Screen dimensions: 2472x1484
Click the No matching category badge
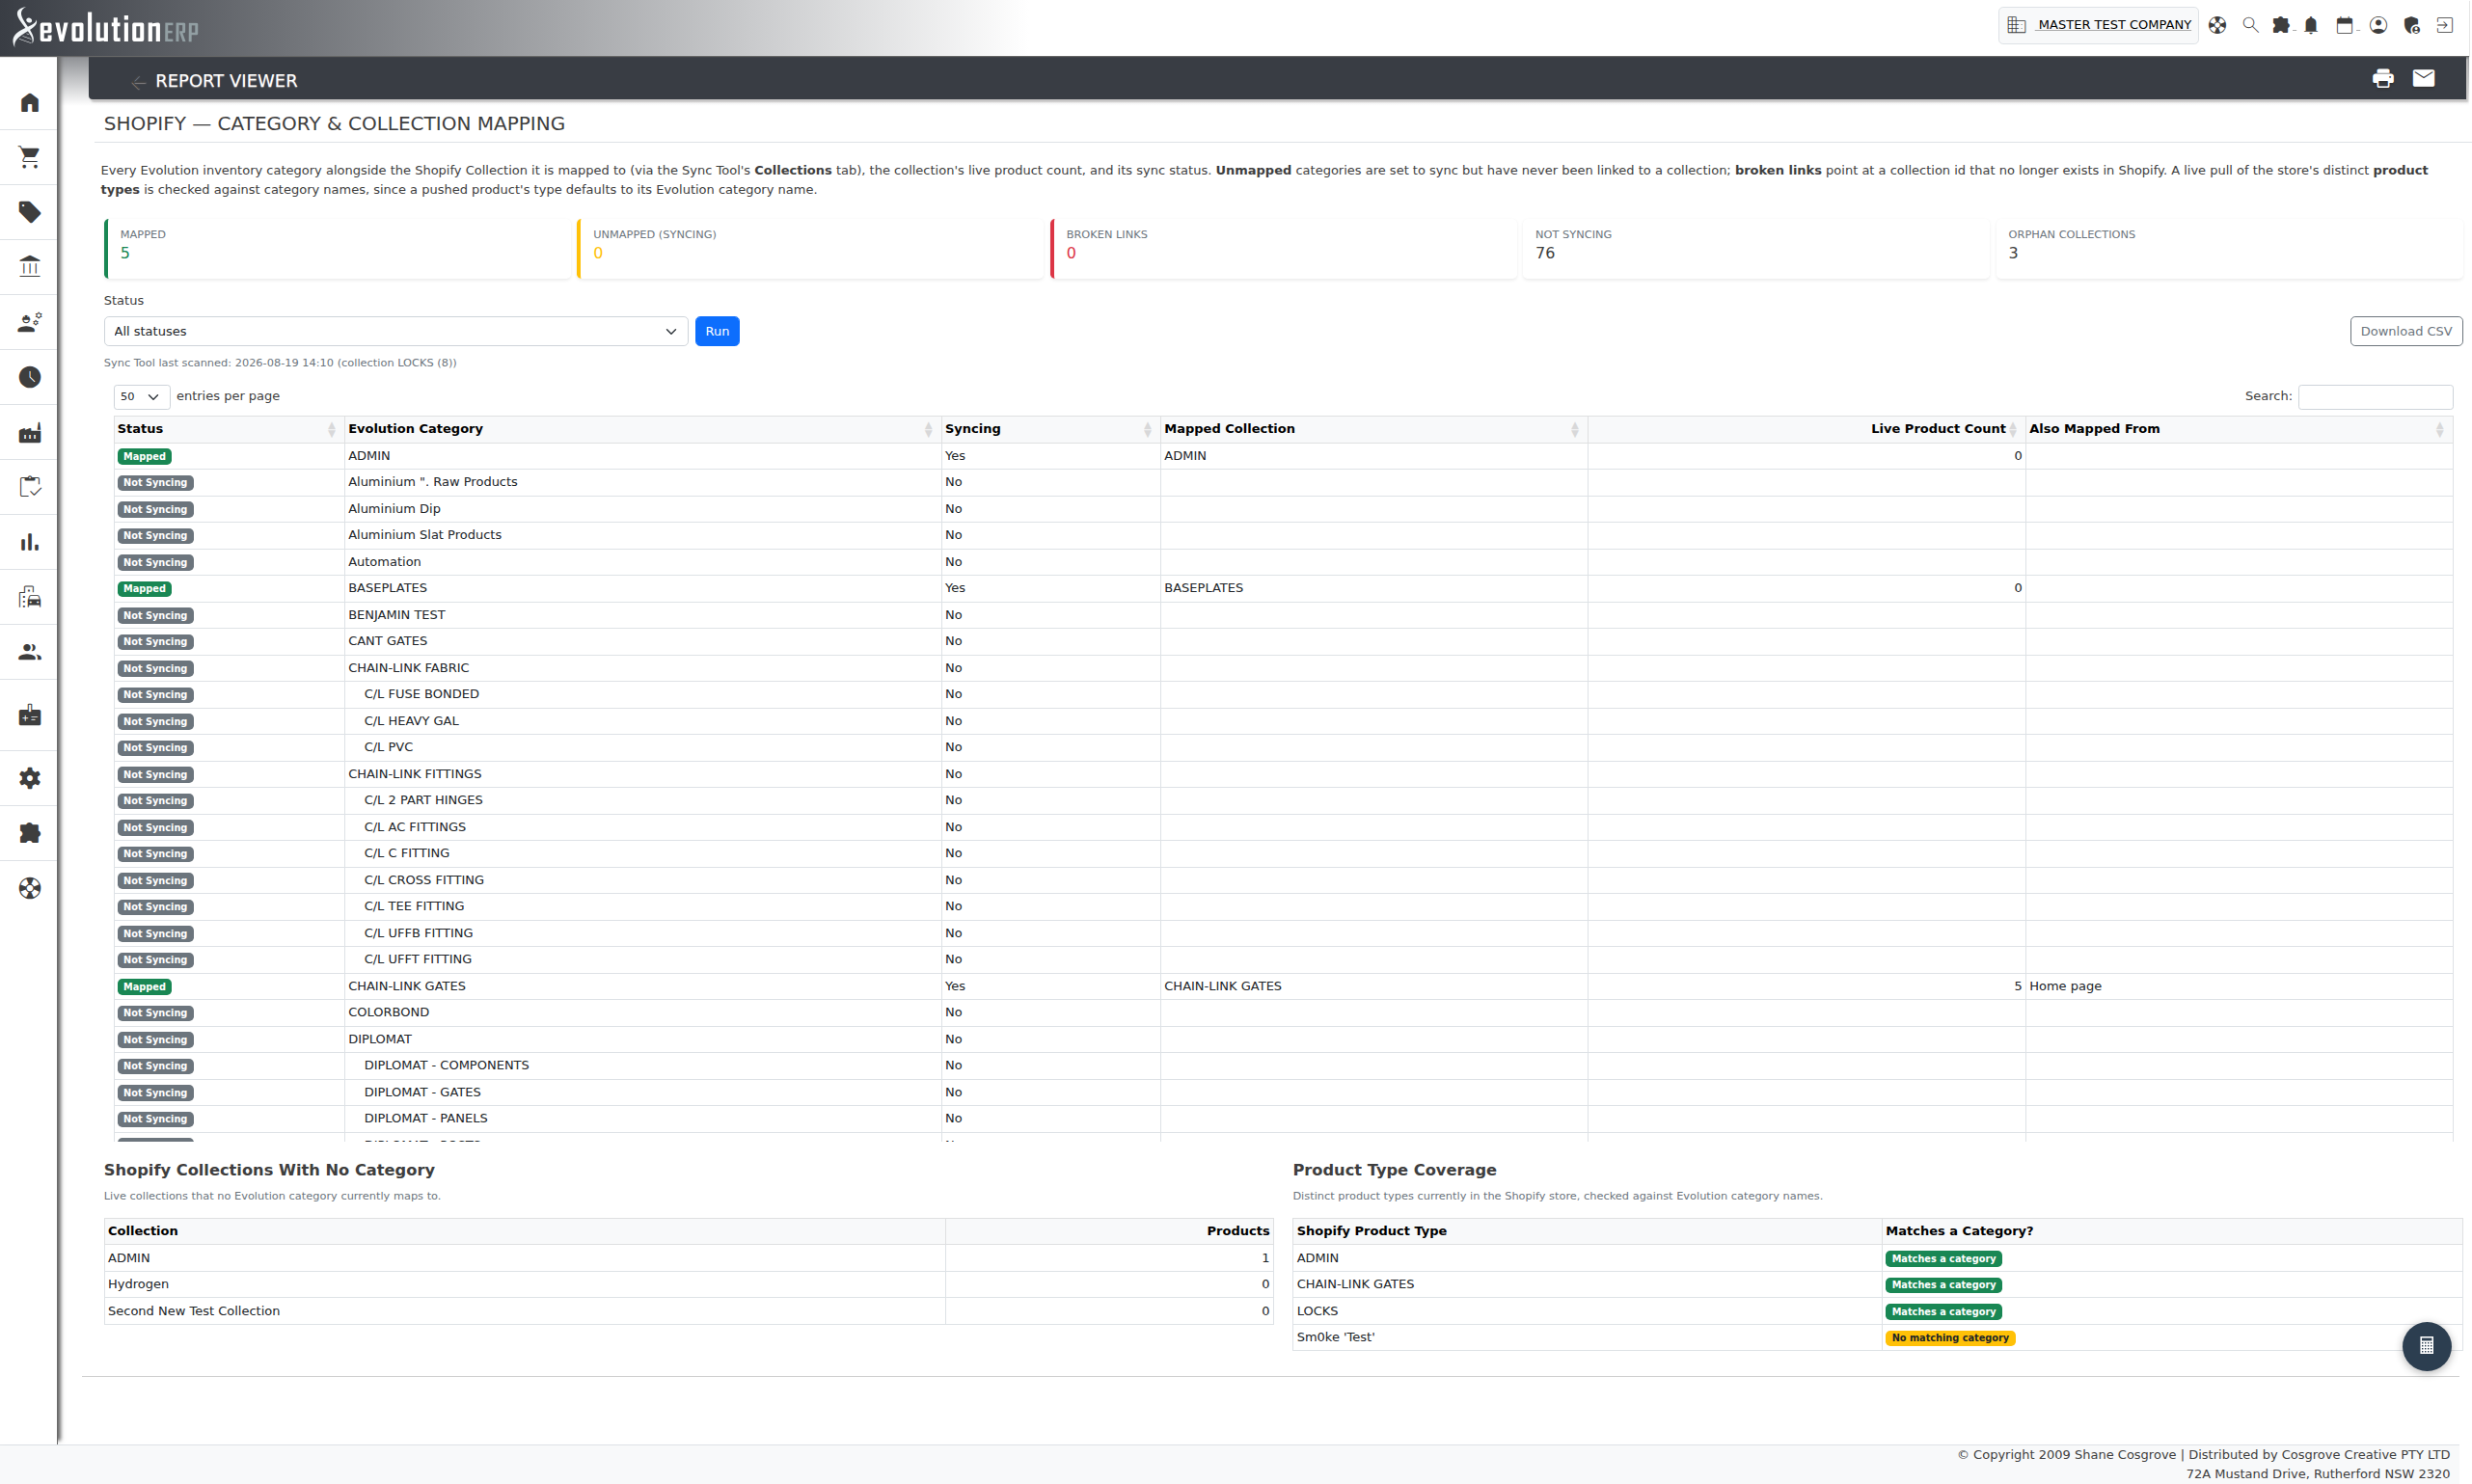tap(1950, 1338)
